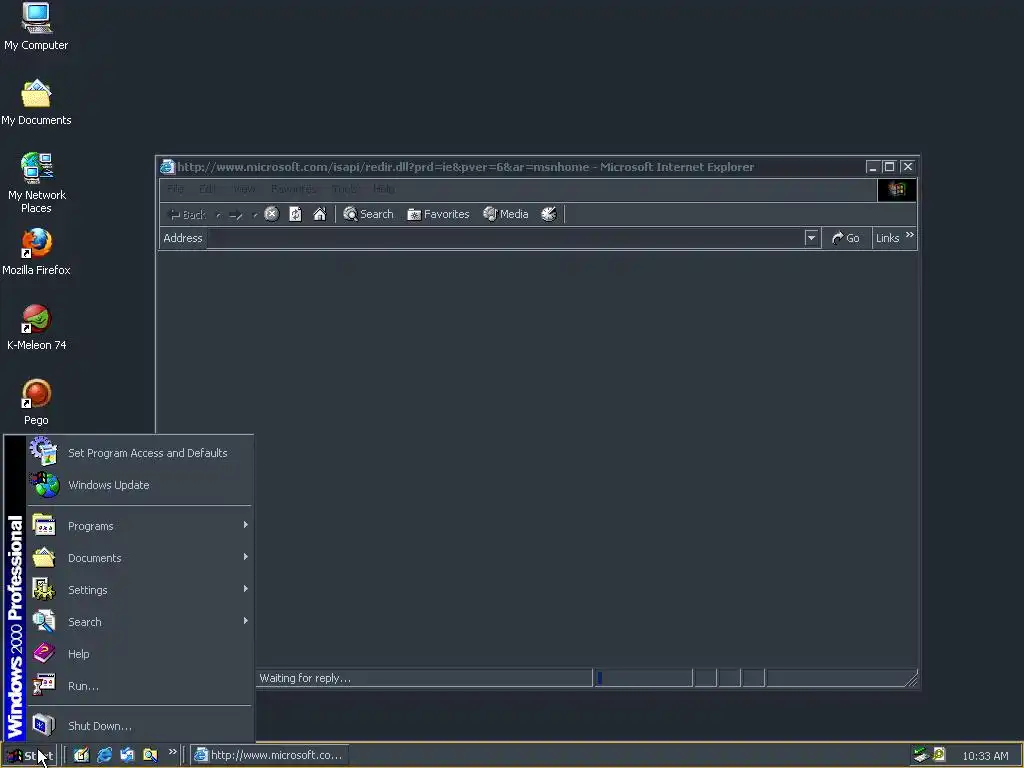Open the Media pane in IE toolbar
This screenshot has height=768, width=1024.
tap(505, 214)
